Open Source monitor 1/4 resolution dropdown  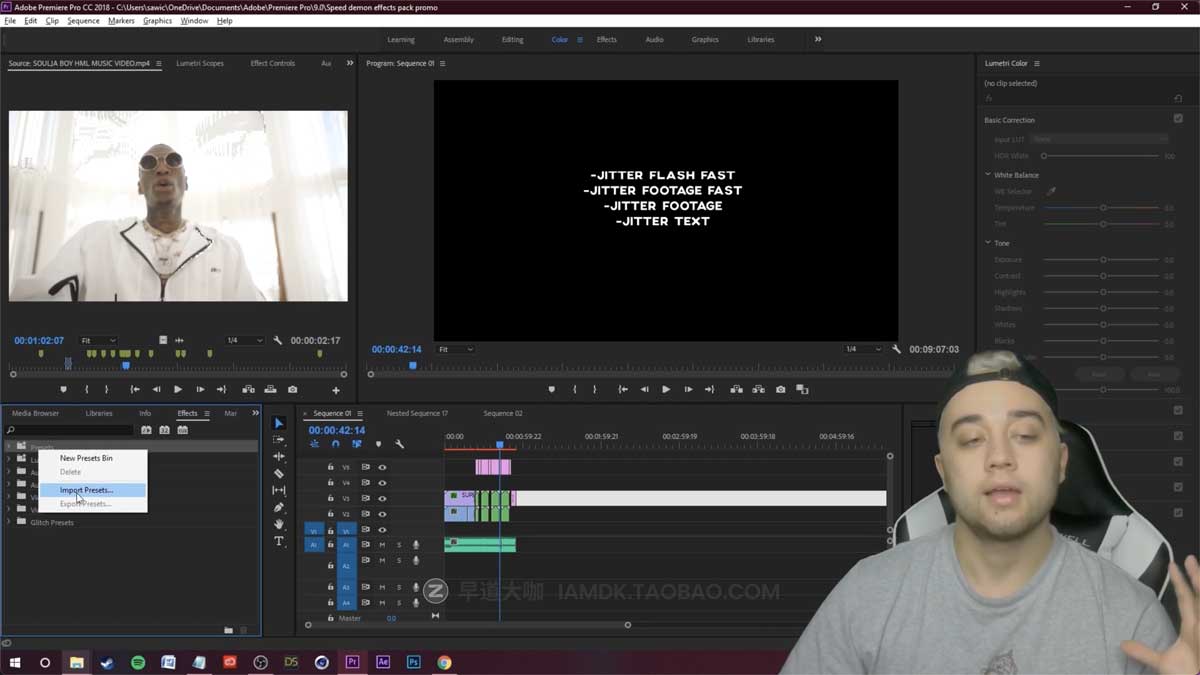(244, 341)
